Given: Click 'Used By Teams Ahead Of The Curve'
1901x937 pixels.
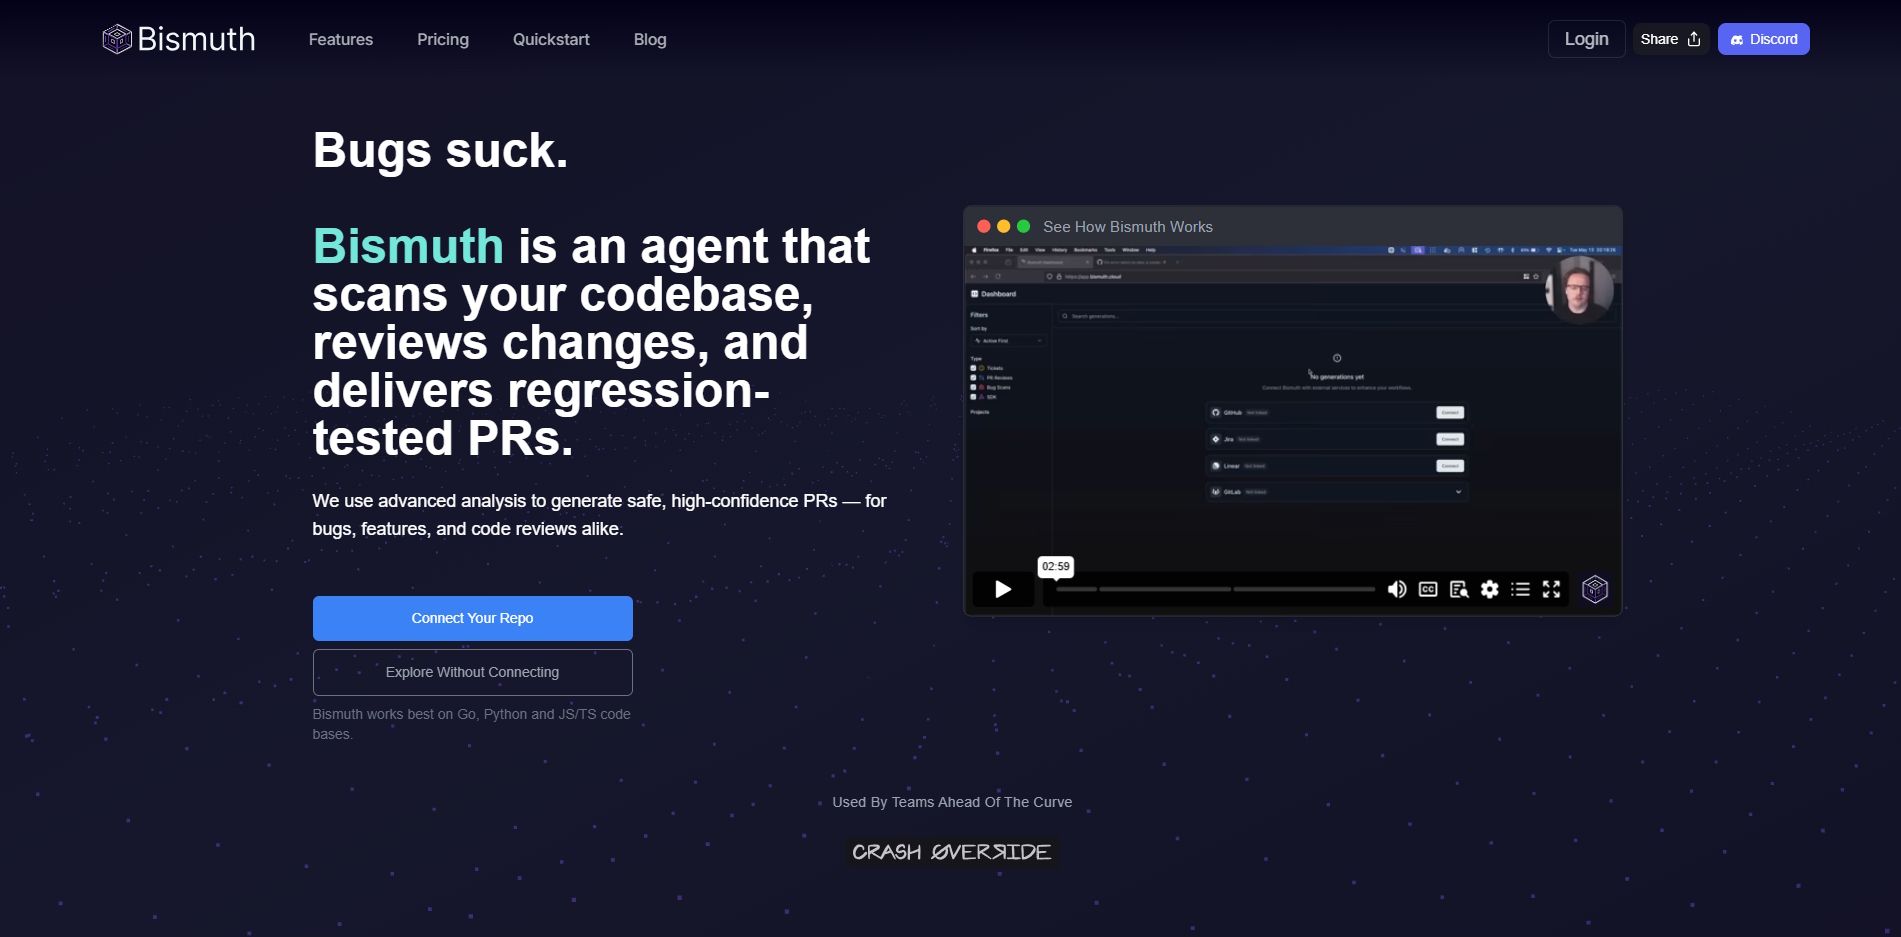Looking at the screenshot, I should (x=952, y=802).
